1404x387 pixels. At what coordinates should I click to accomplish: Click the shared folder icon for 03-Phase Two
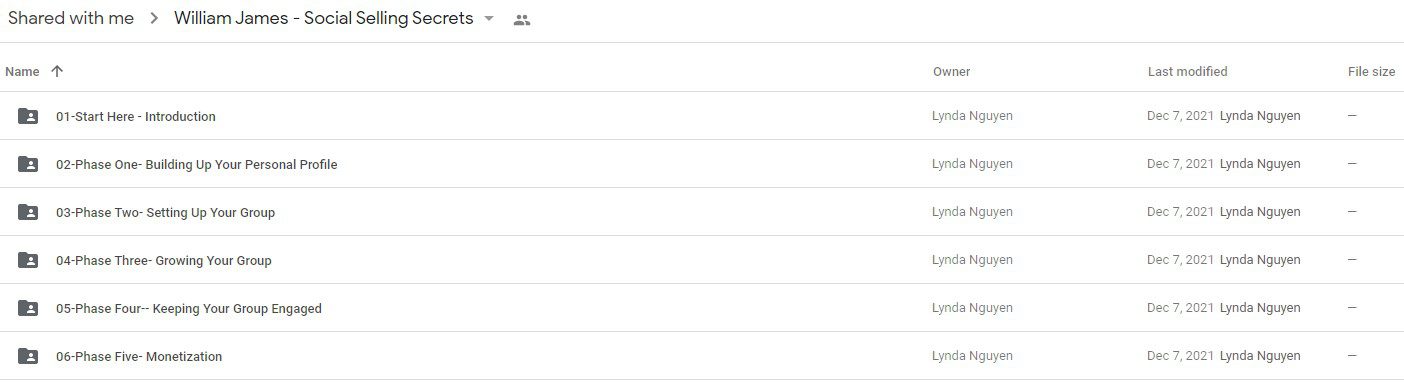click(28, 212)
